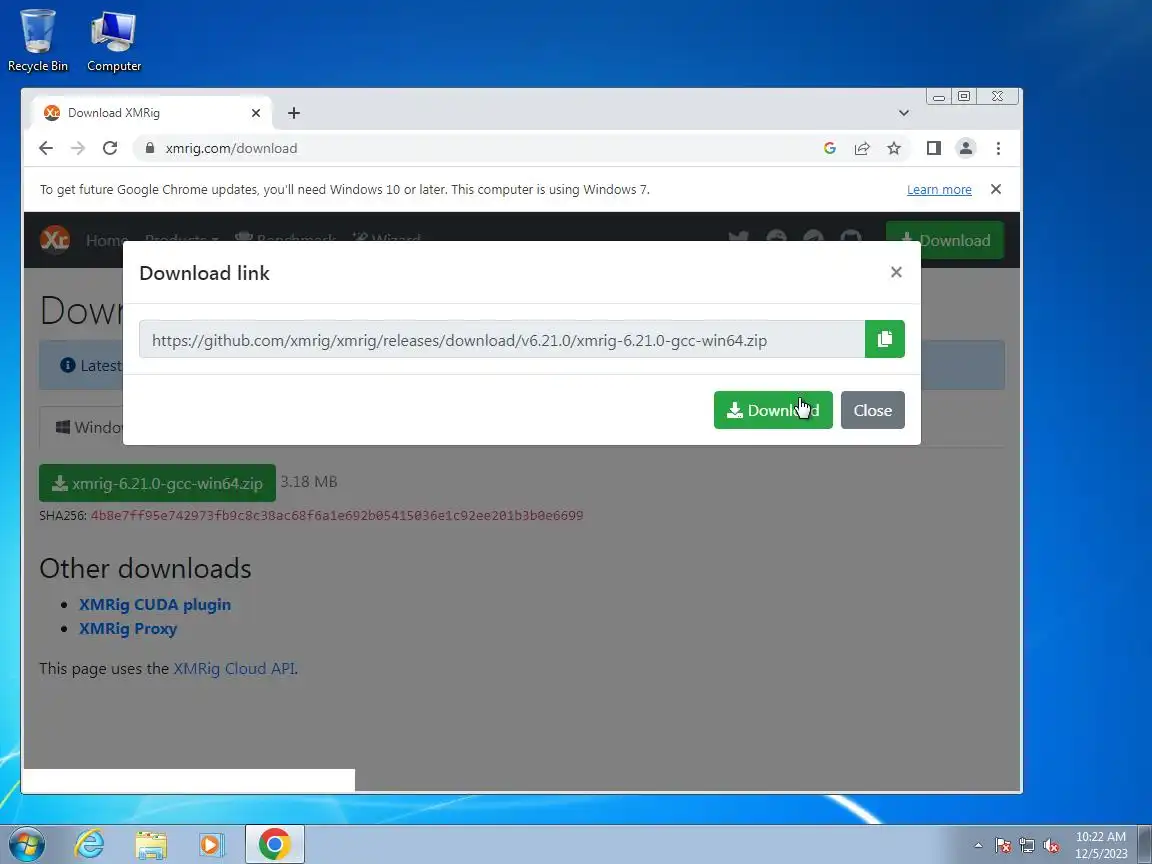Image resolution: width=1152 pixels, height=864 pixels.
Task: Open Windows Explorer from the taskbar
Action: [x=151, y=844]
